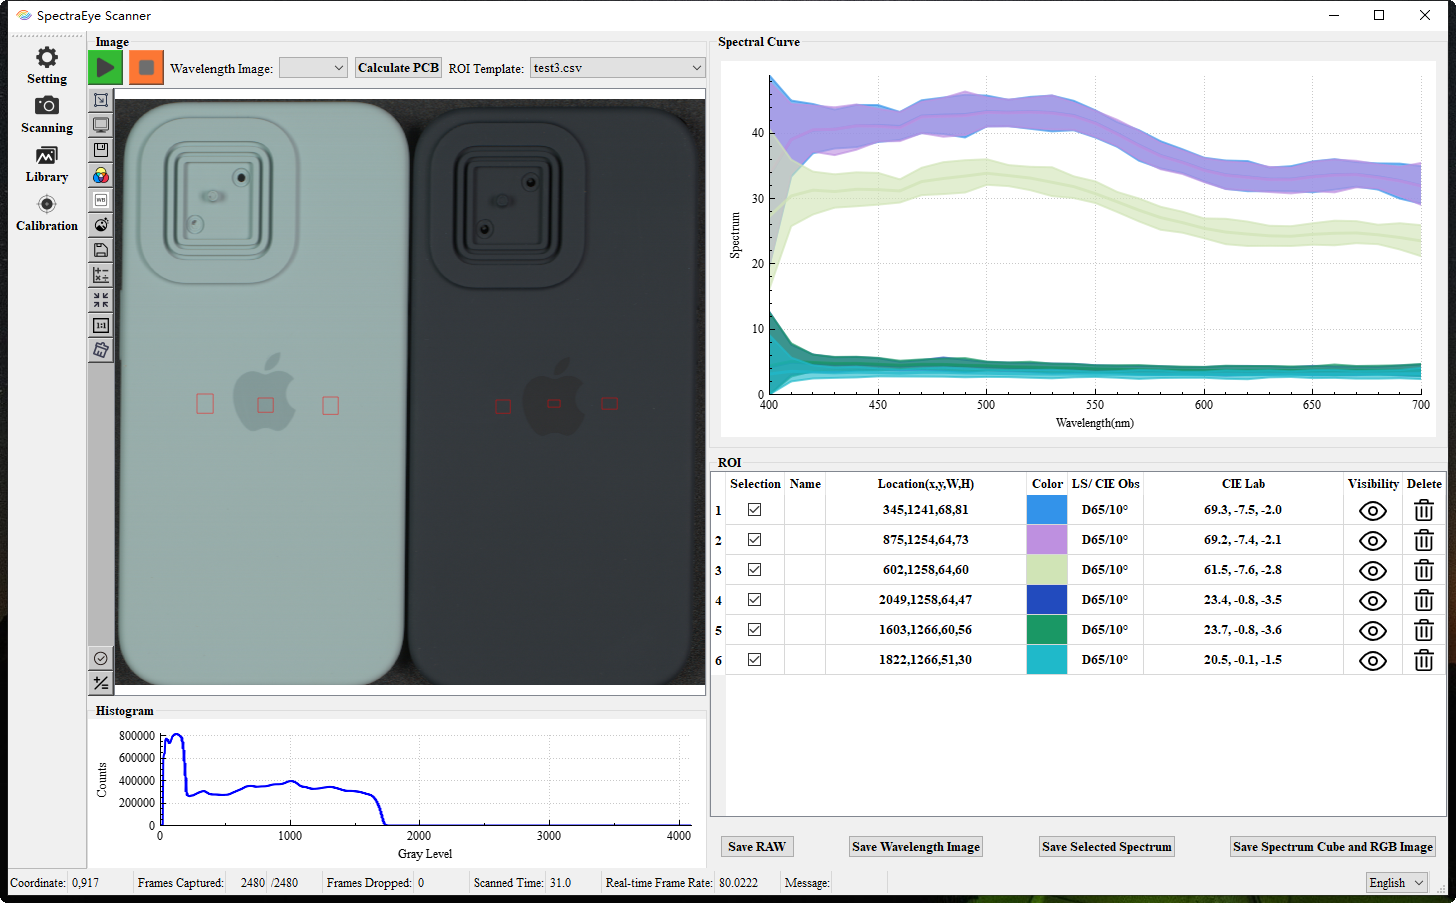Uncheck selection checkbox for ROI row 1
Screen dimensions: 1456x903
755,509
